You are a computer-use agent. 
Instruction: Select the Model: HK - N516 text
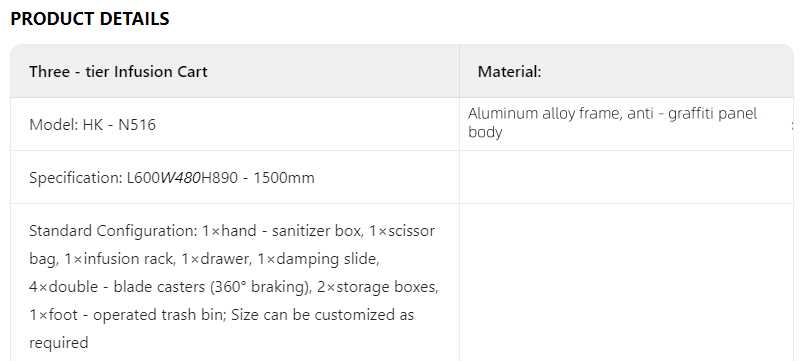coord(92,125)
